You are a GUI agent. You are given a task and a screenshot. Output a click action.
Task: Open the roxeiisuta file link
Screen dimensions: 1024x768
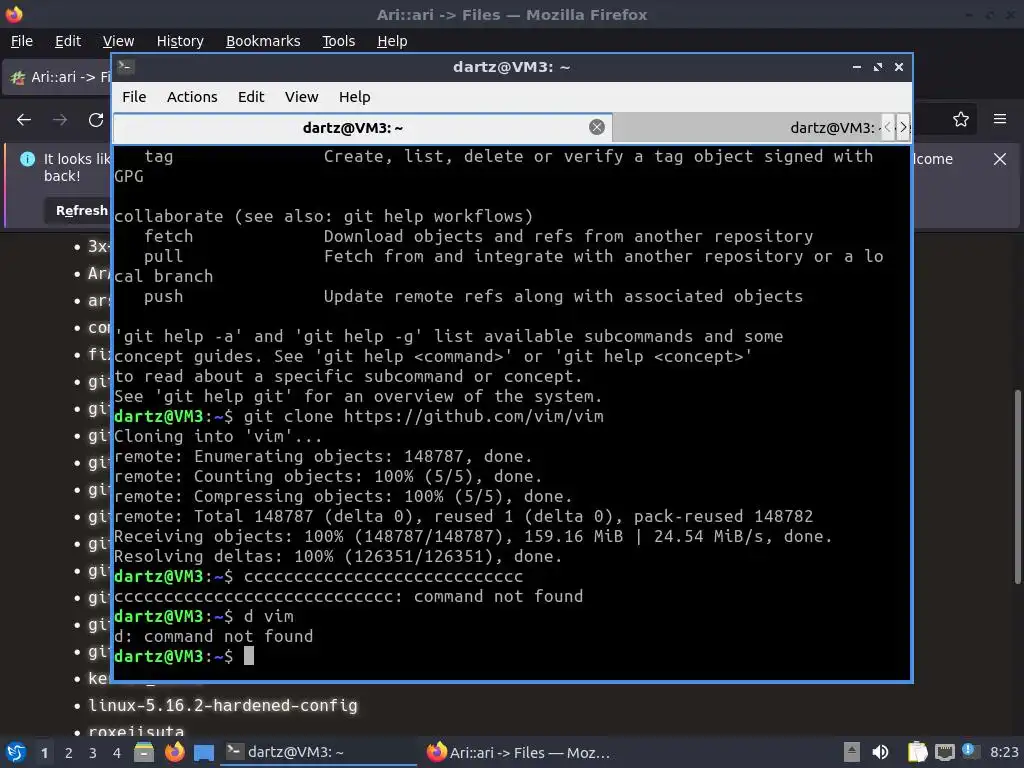click(136, 732)
